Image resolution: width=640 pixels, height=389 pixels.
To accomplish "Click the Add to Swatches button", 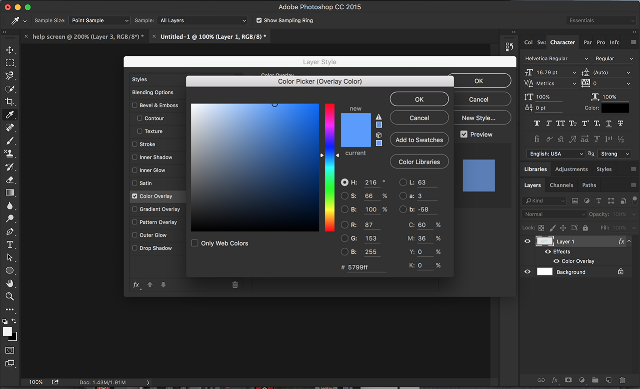I will (419, 140).
